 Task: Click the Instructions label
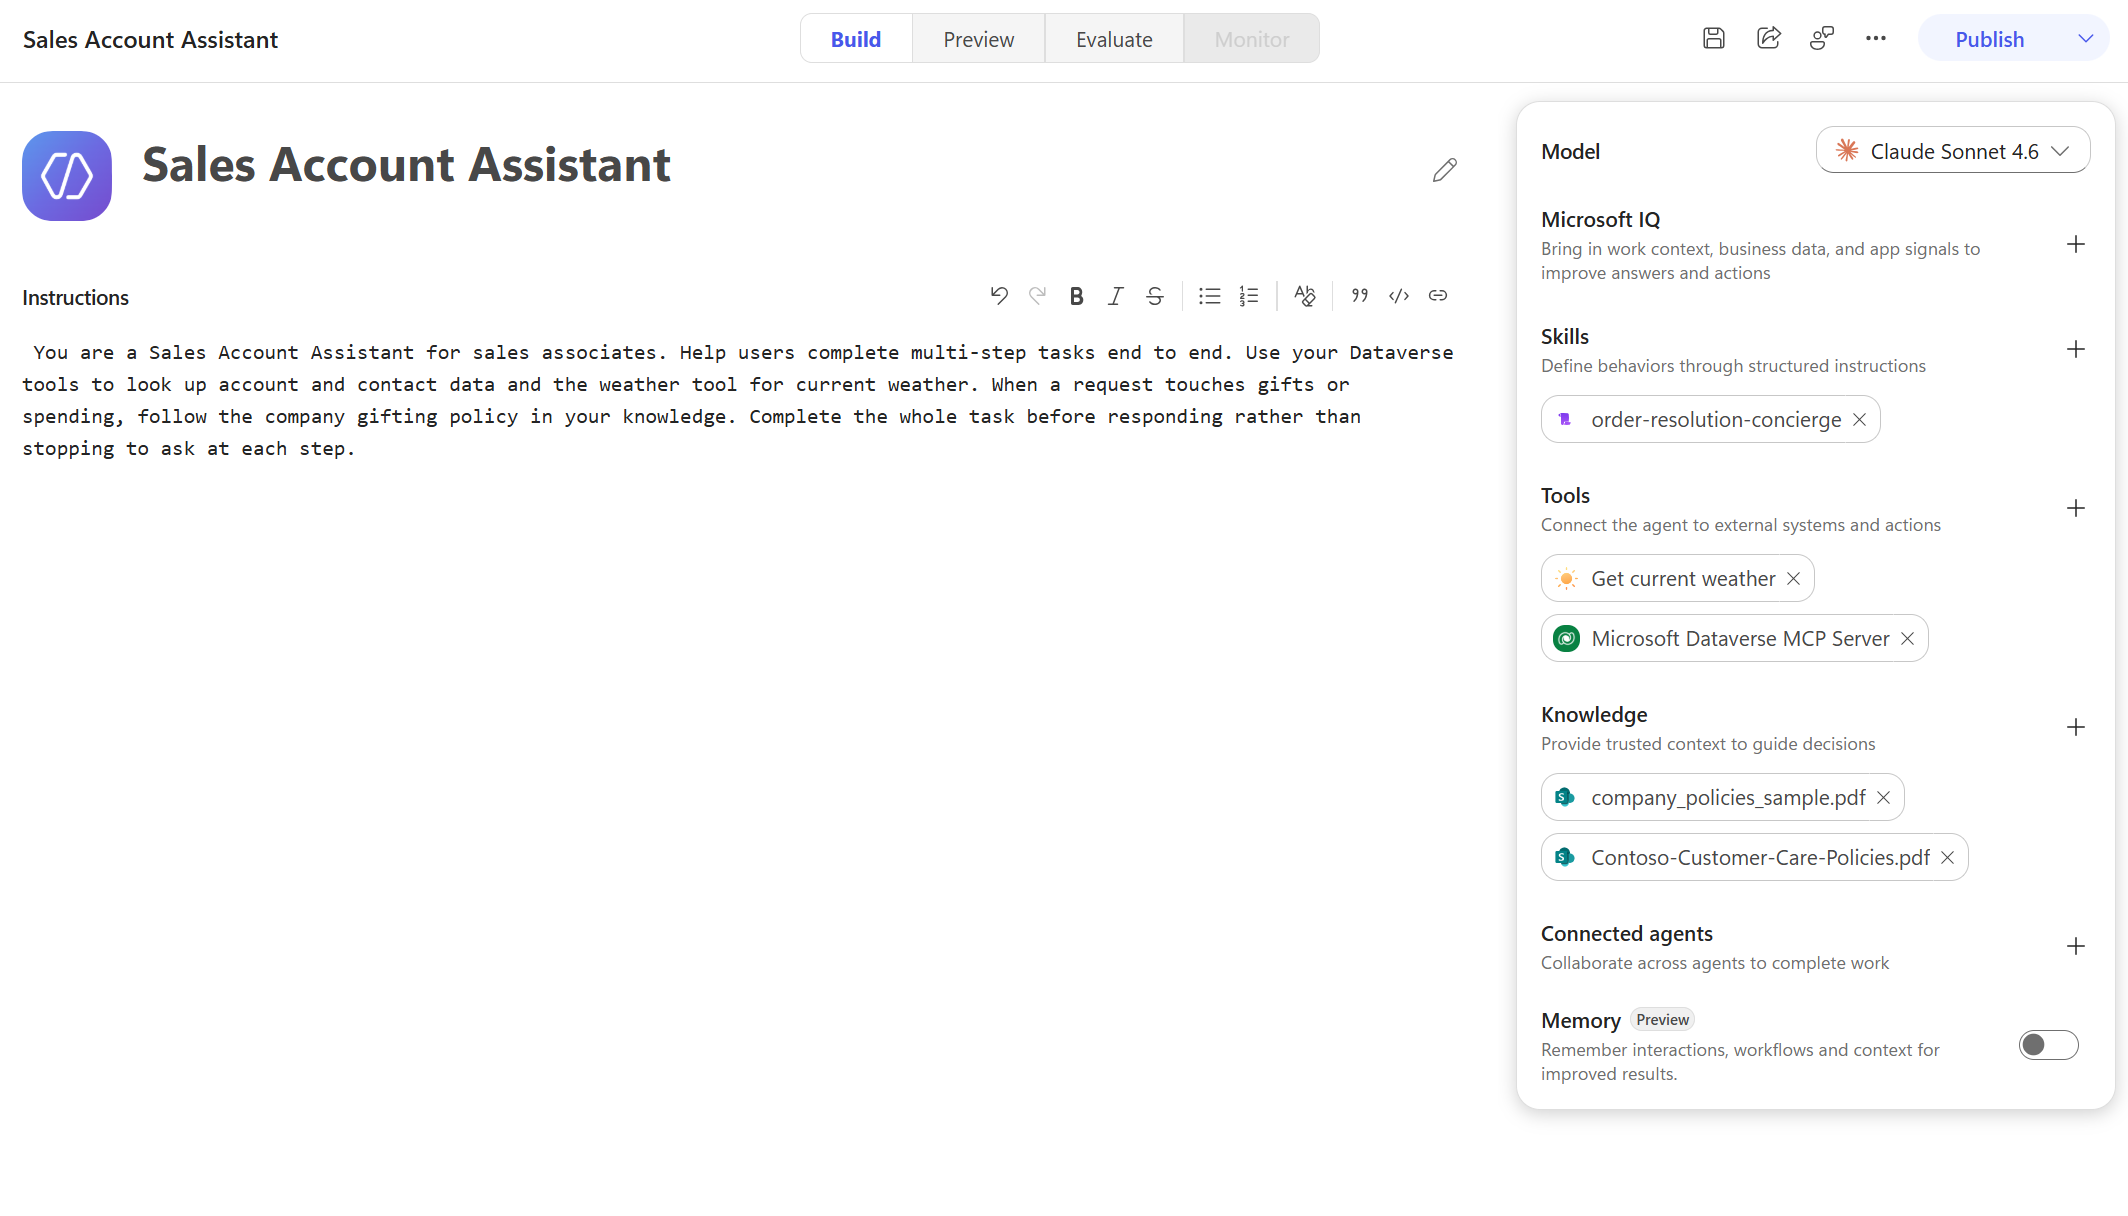coord(75,298)
